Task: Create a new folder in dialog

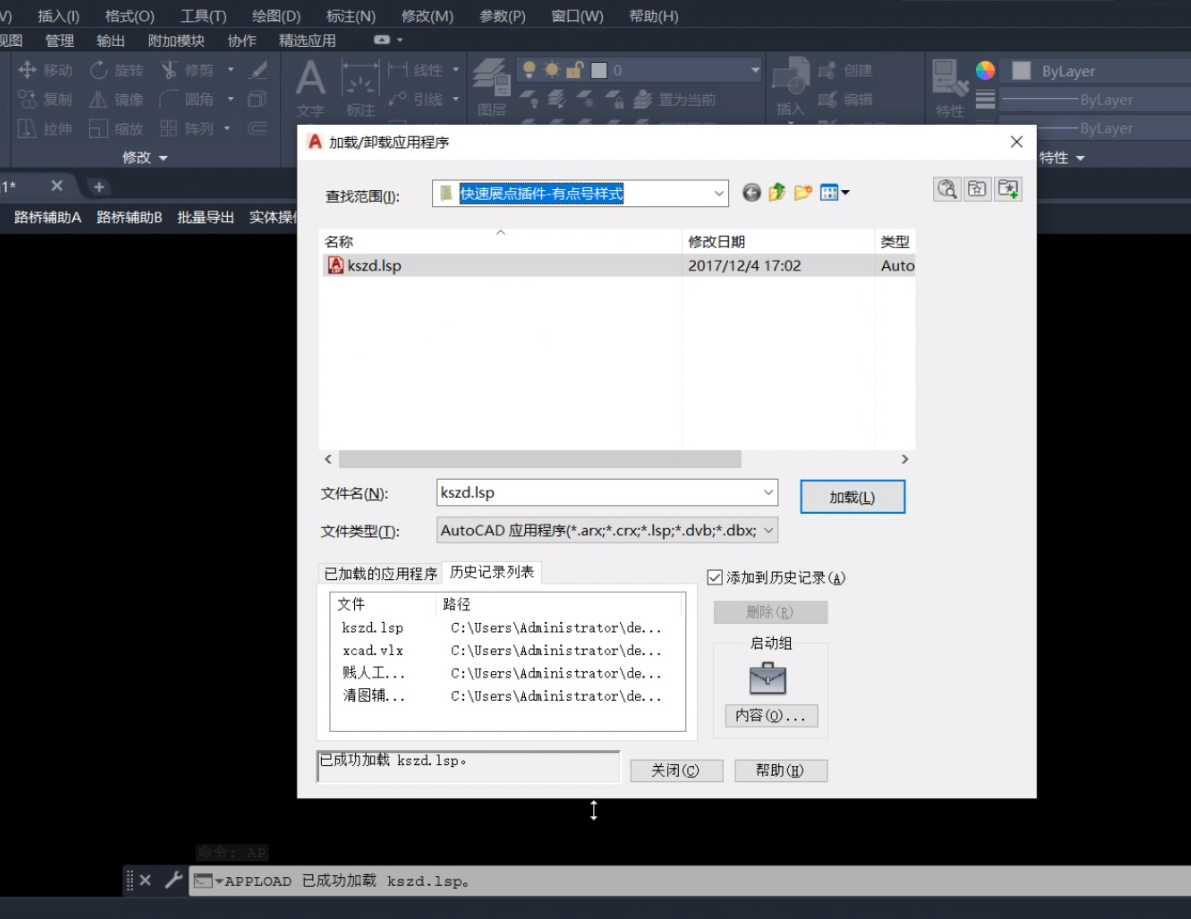Action: (x=802, y=193)
